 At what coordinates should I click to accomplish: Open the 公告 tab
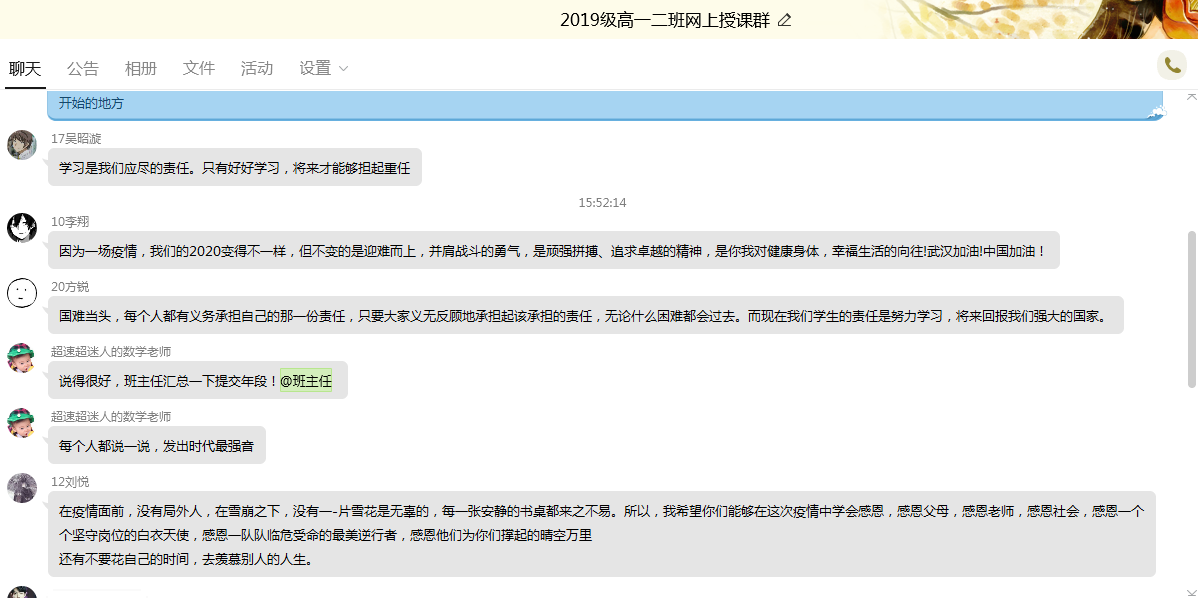coord(83,69)
